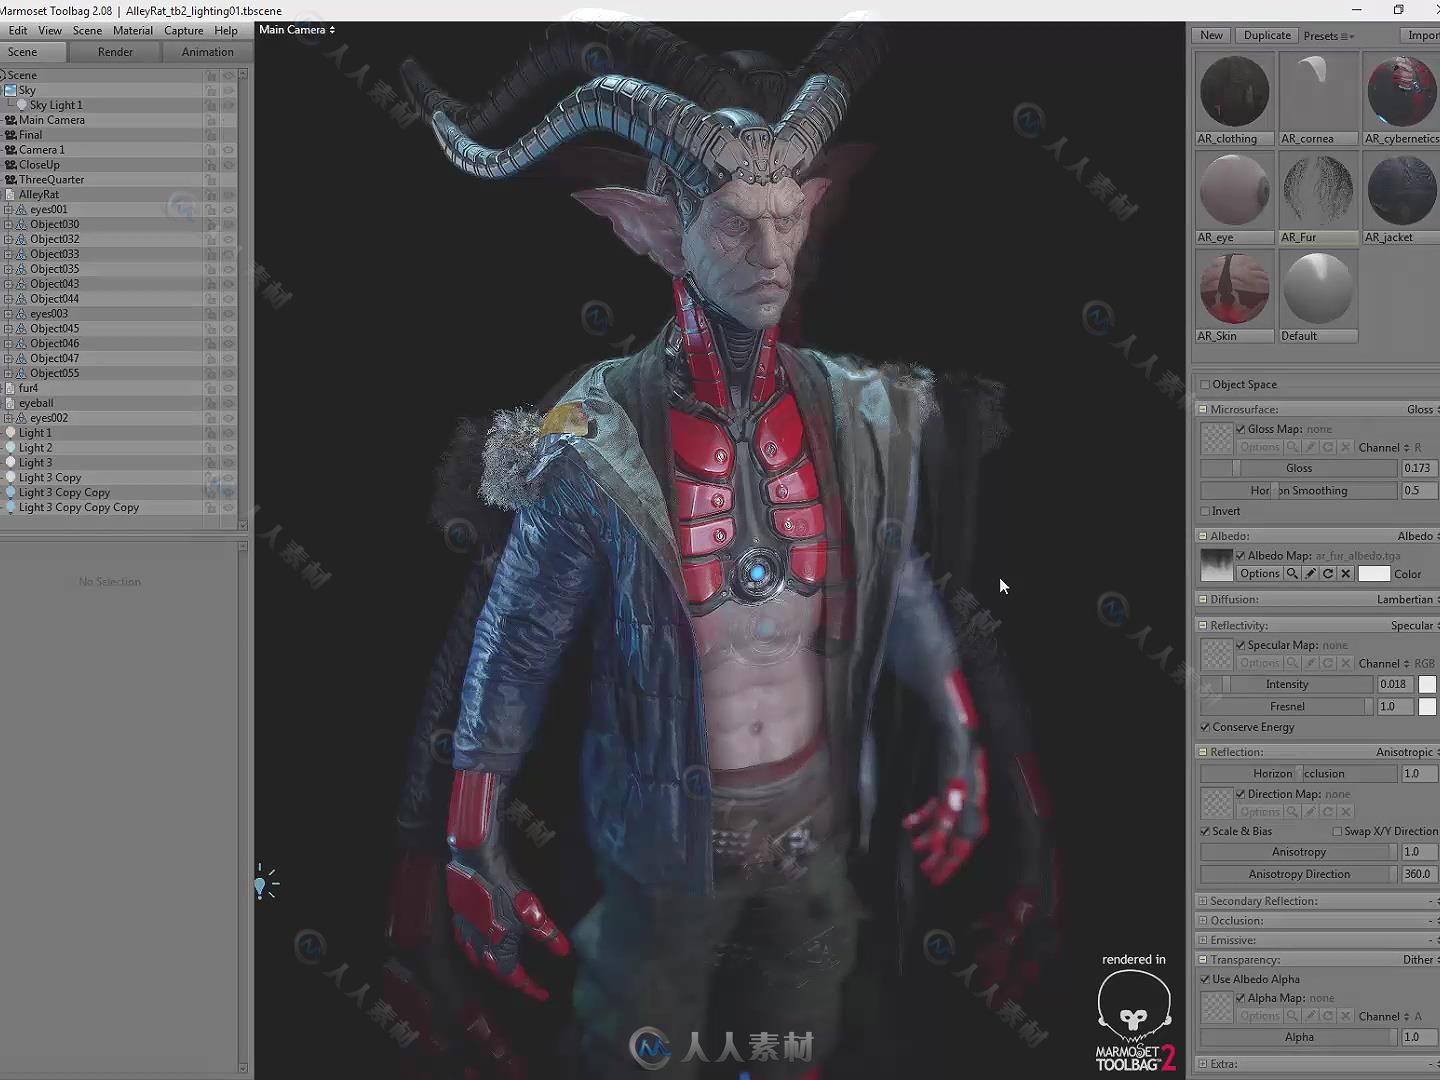Toggle lock icon for Light 2
Screen dimensions: 1440x1080
pos(211,448)
